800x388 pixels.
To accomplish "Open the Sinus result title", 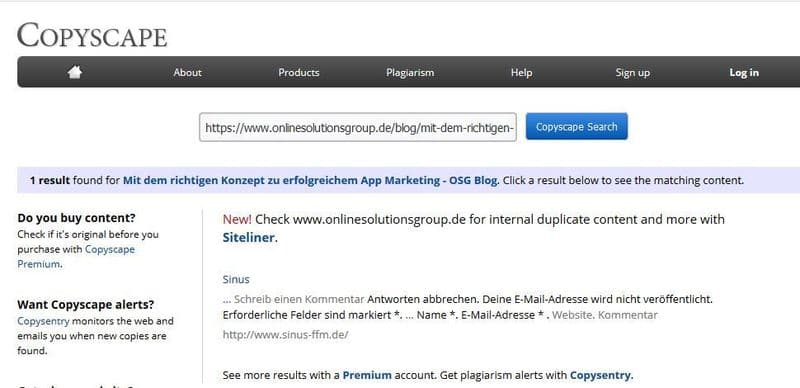I will click(236, 280).
